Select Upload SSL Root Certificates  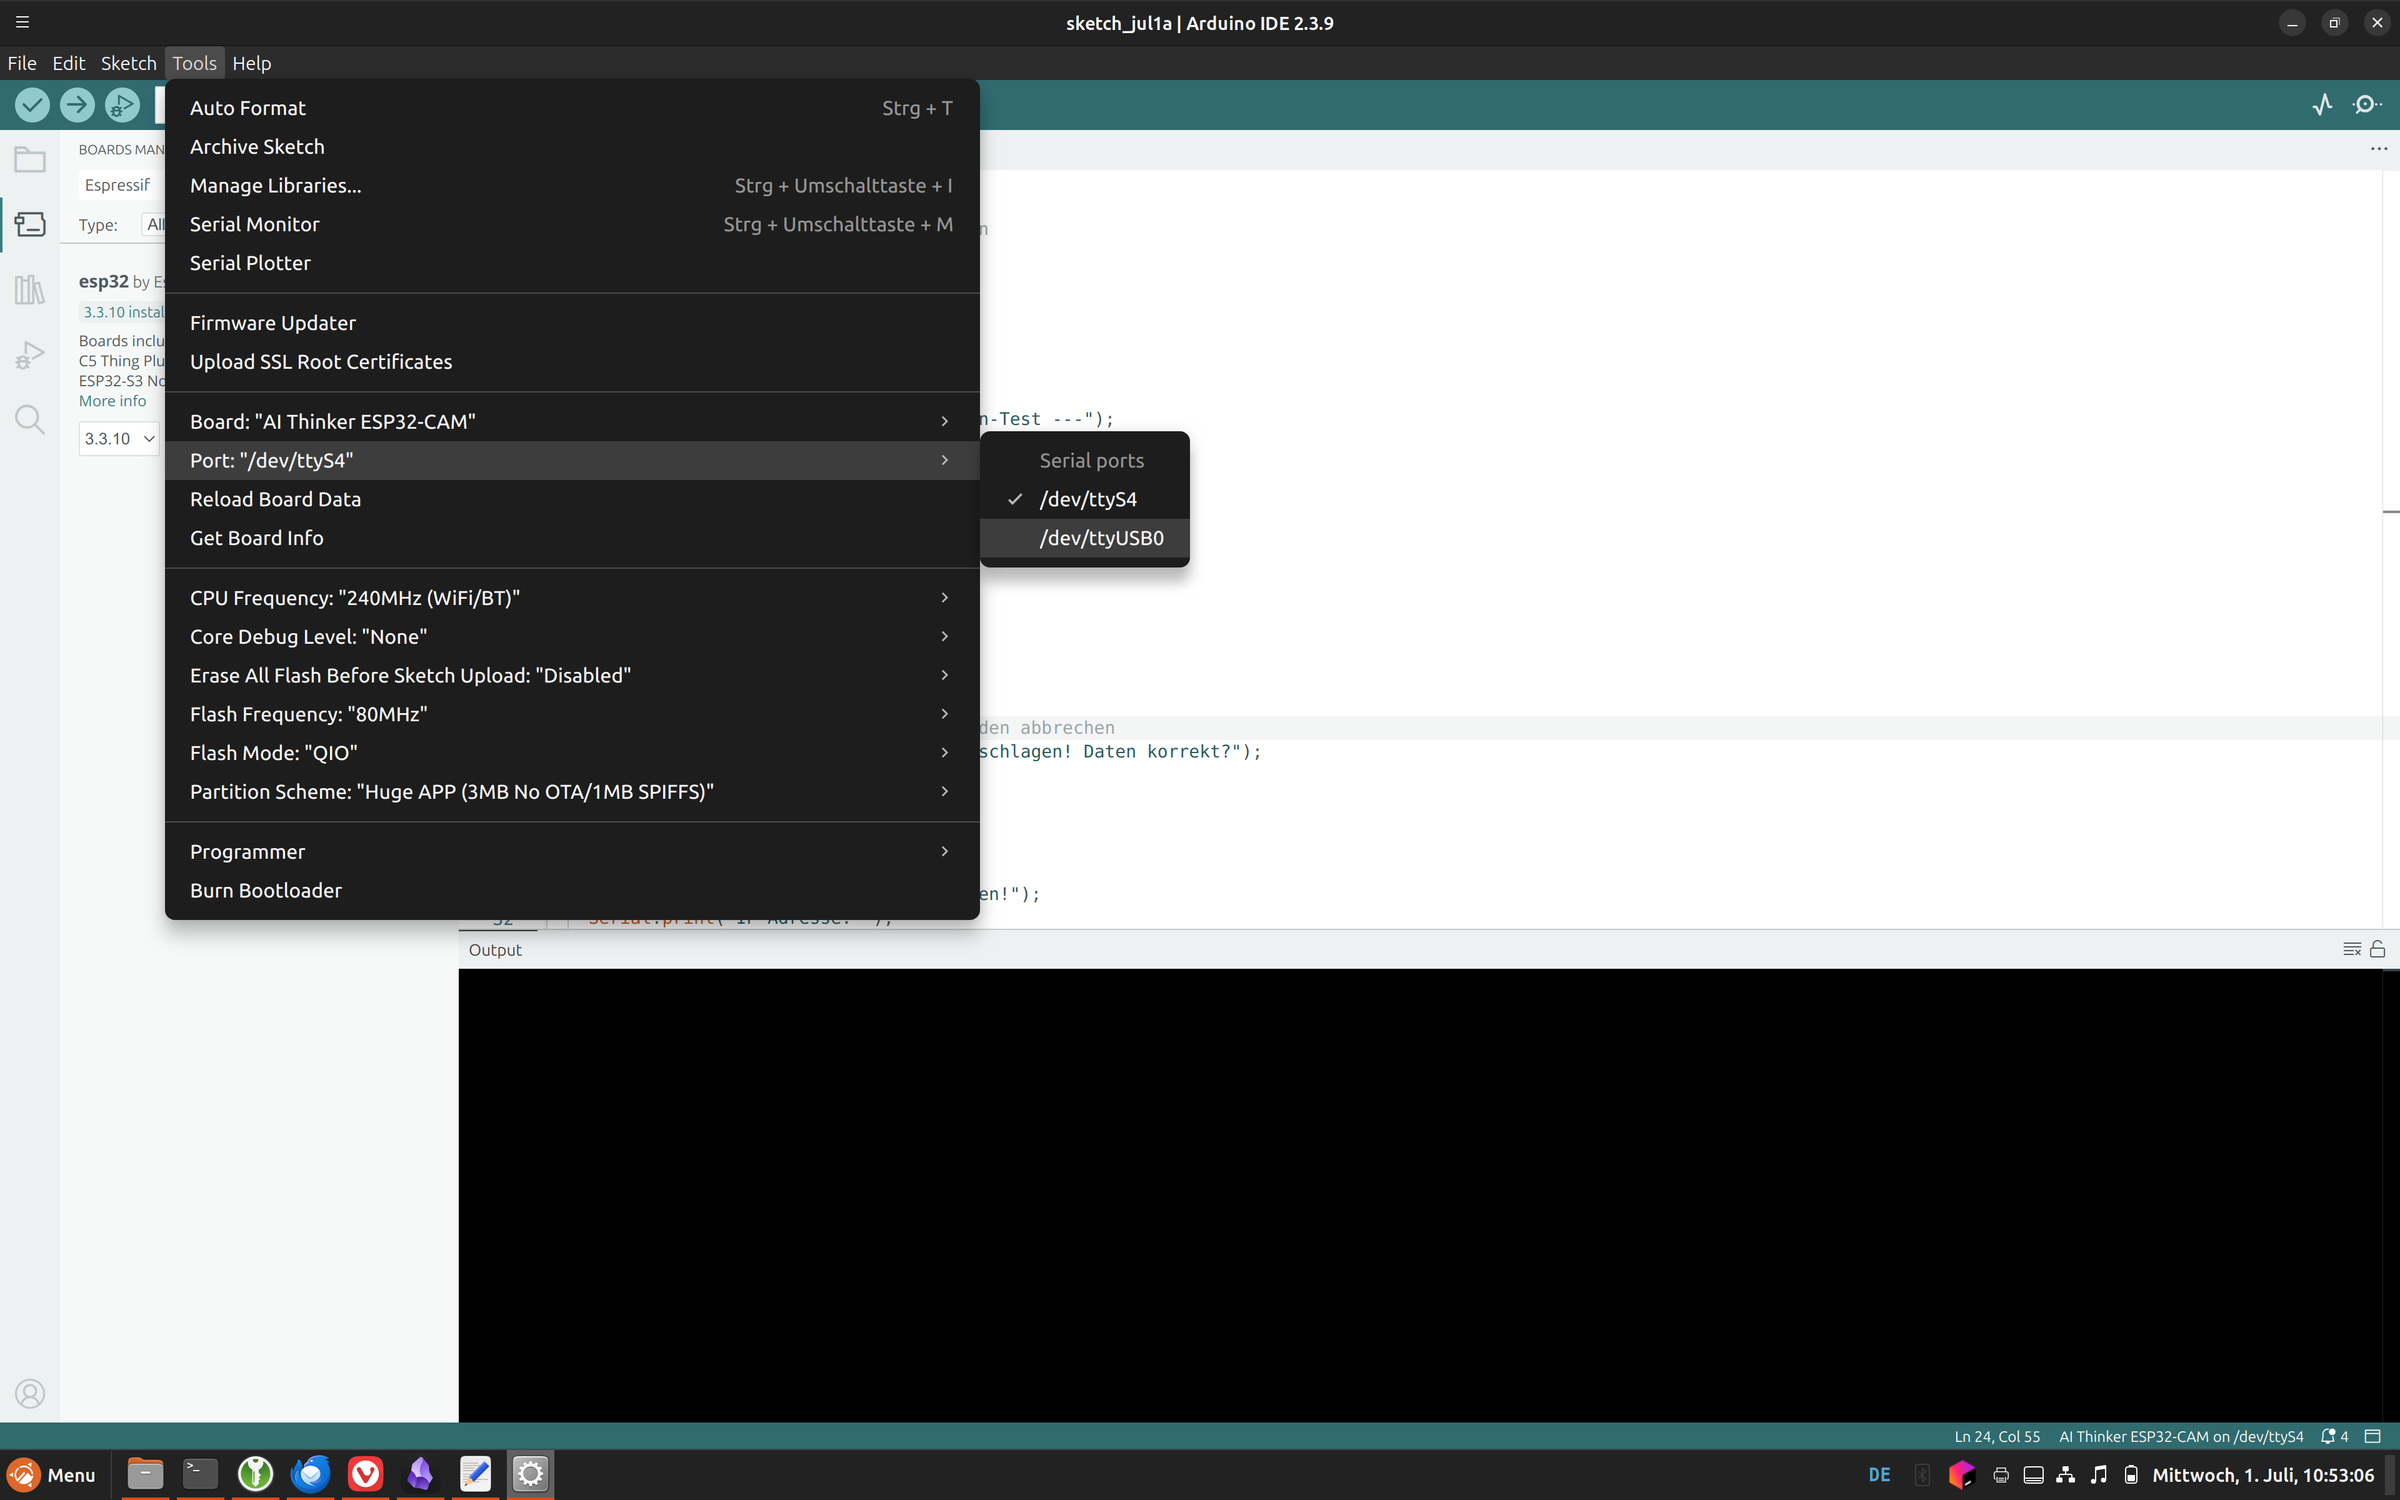pos(572,362)
